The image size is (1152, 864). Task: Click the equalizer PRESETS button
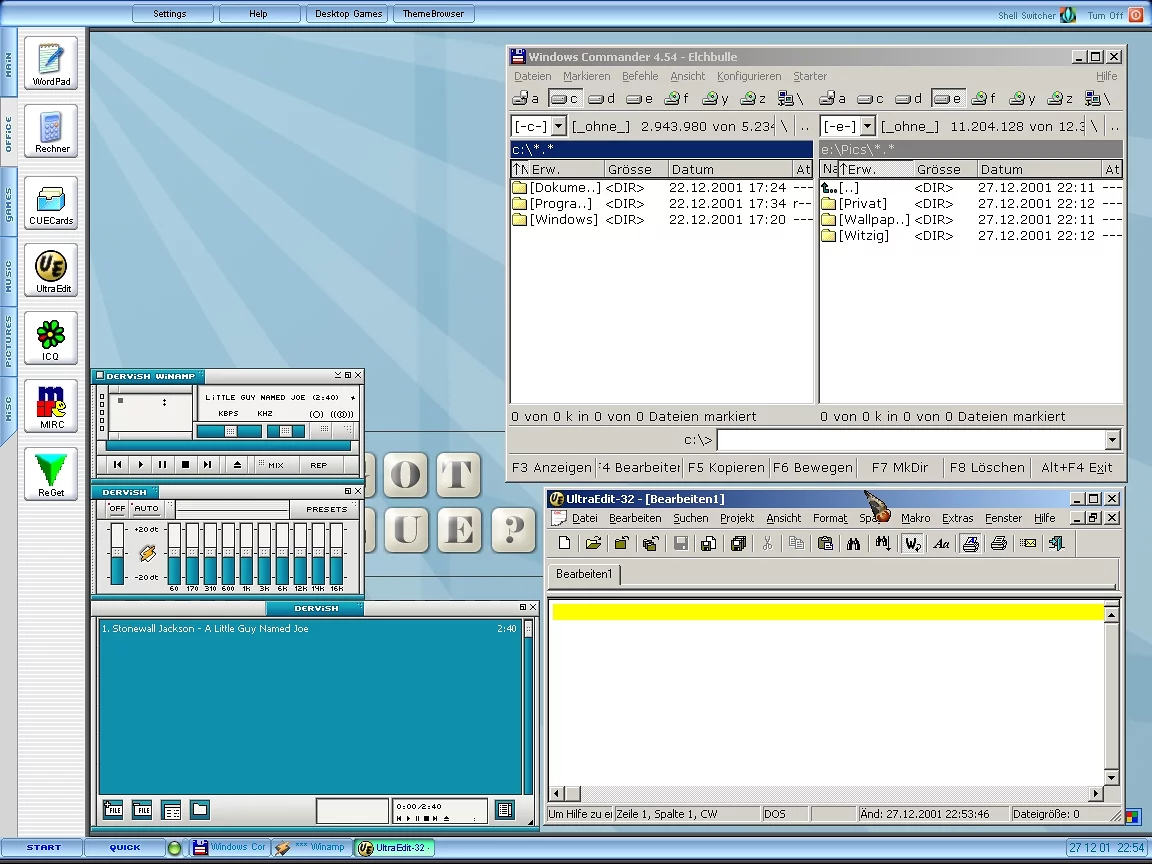pyautogui.click(x=326, y=509)
